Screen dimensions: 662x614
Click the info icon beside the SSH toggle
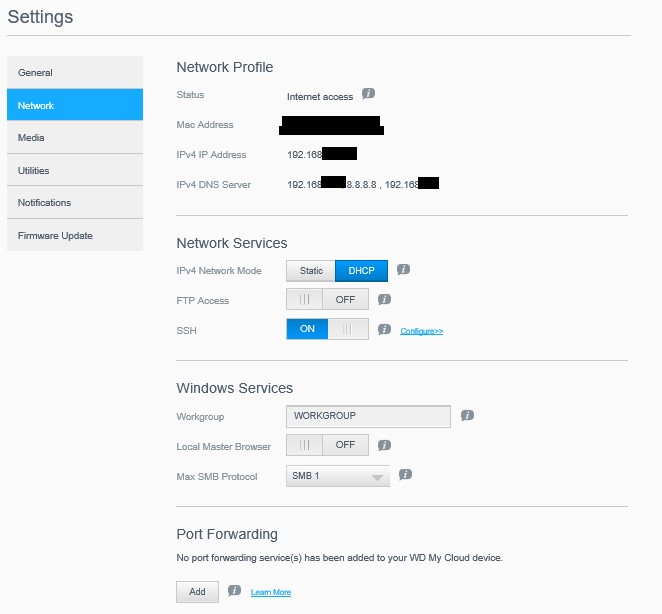click(384, 329)
